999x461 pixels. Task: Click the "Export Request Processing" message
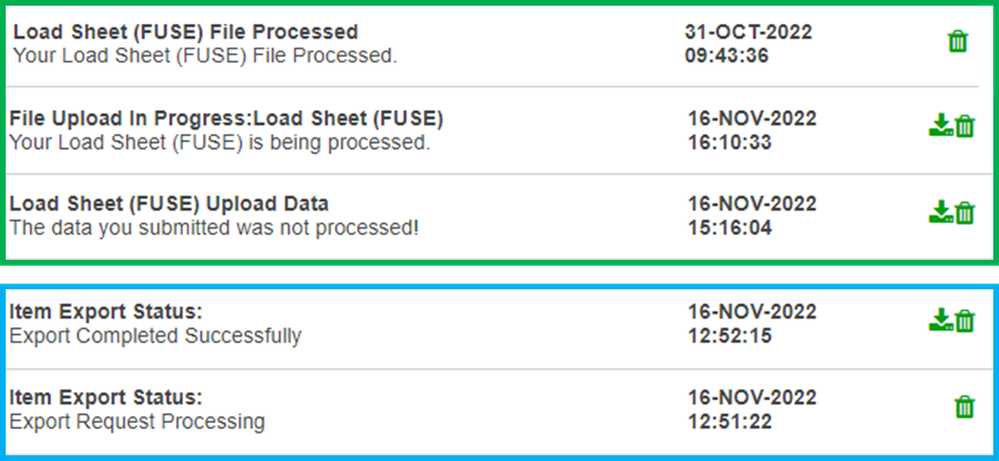click(x=137, y=422)
